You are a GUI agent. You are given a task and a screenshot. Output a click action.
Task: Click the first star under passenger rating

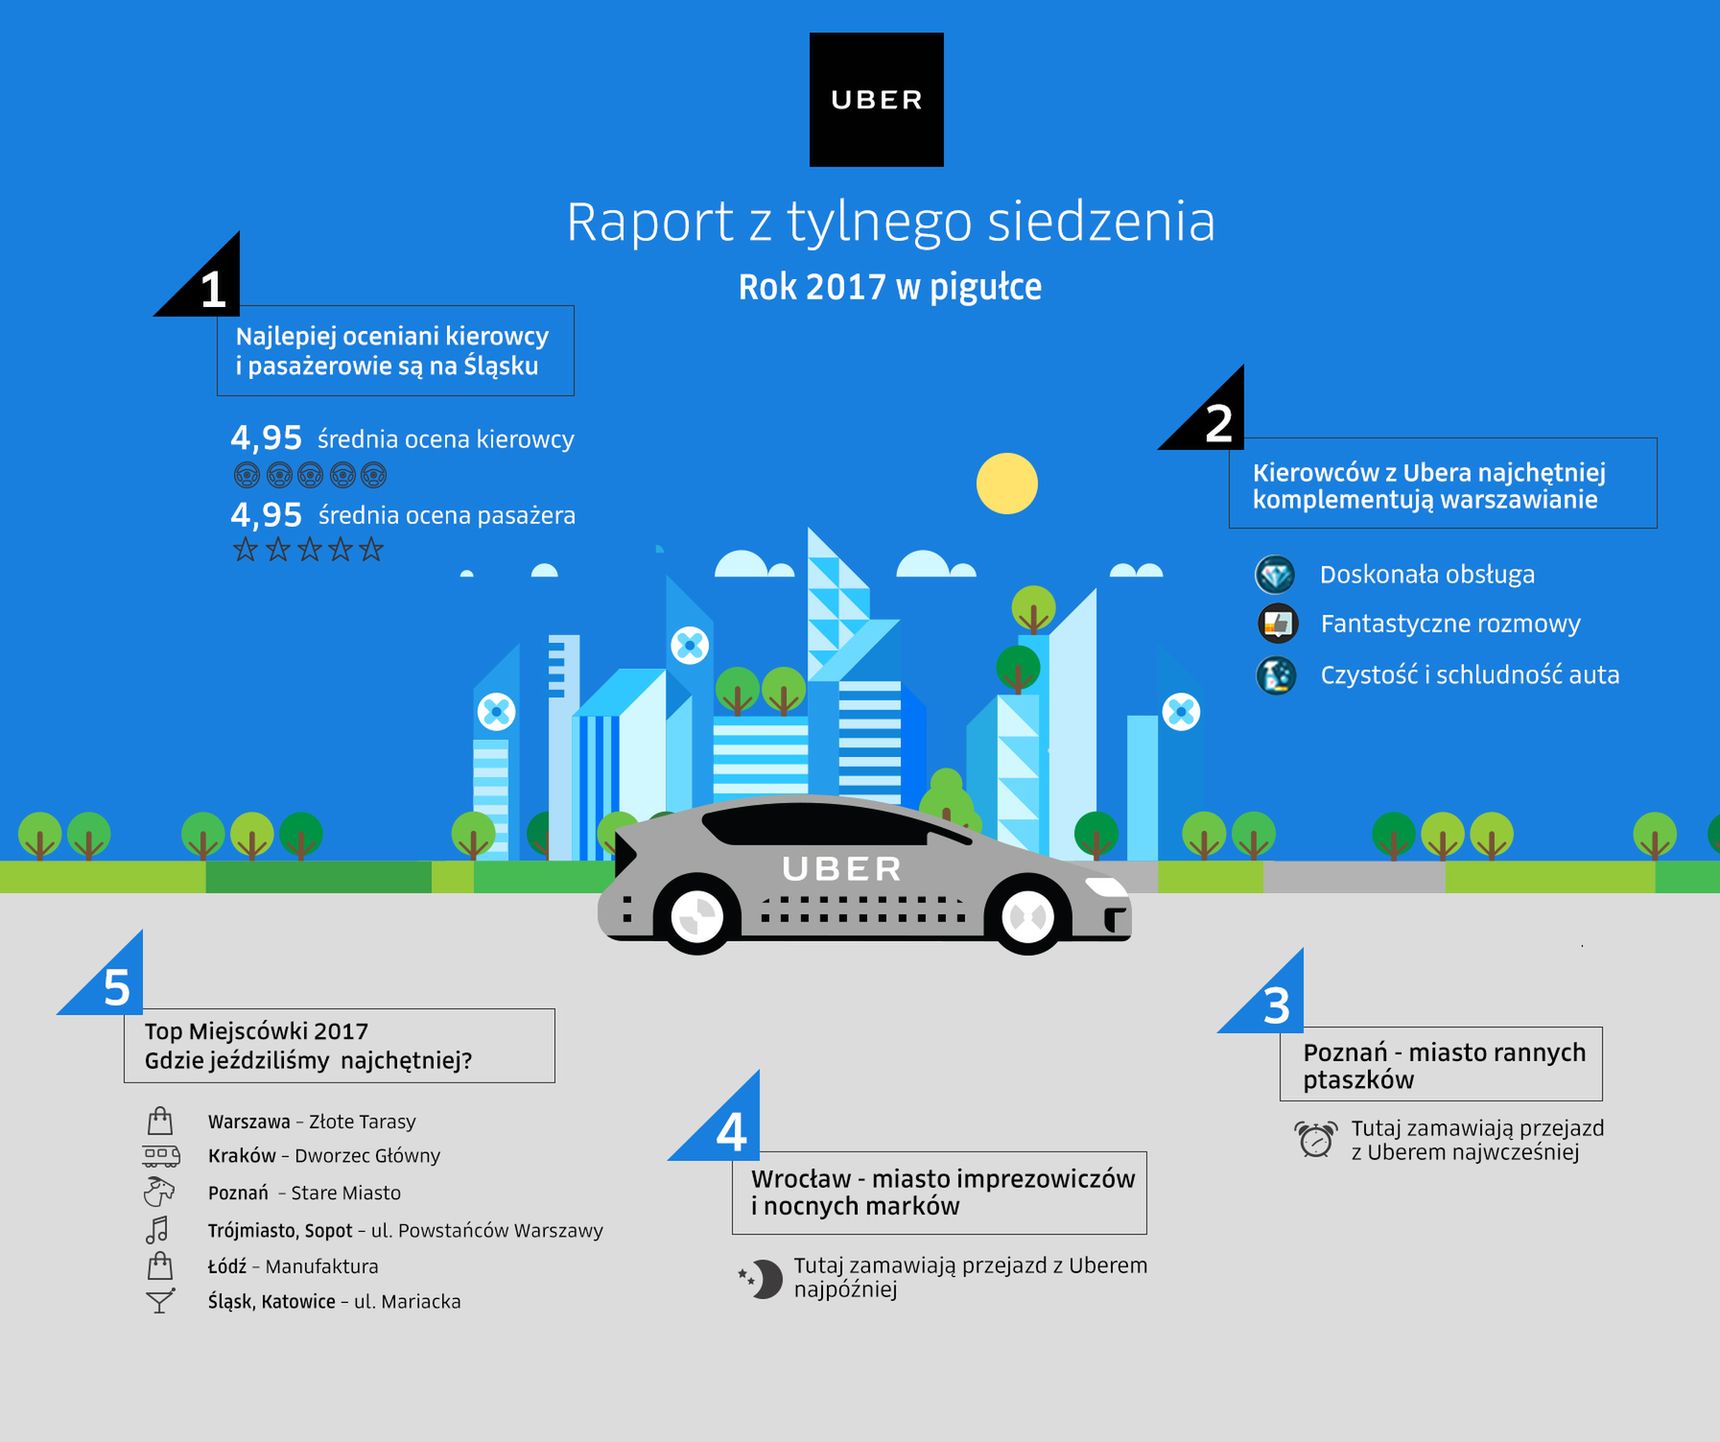[245, 549]
